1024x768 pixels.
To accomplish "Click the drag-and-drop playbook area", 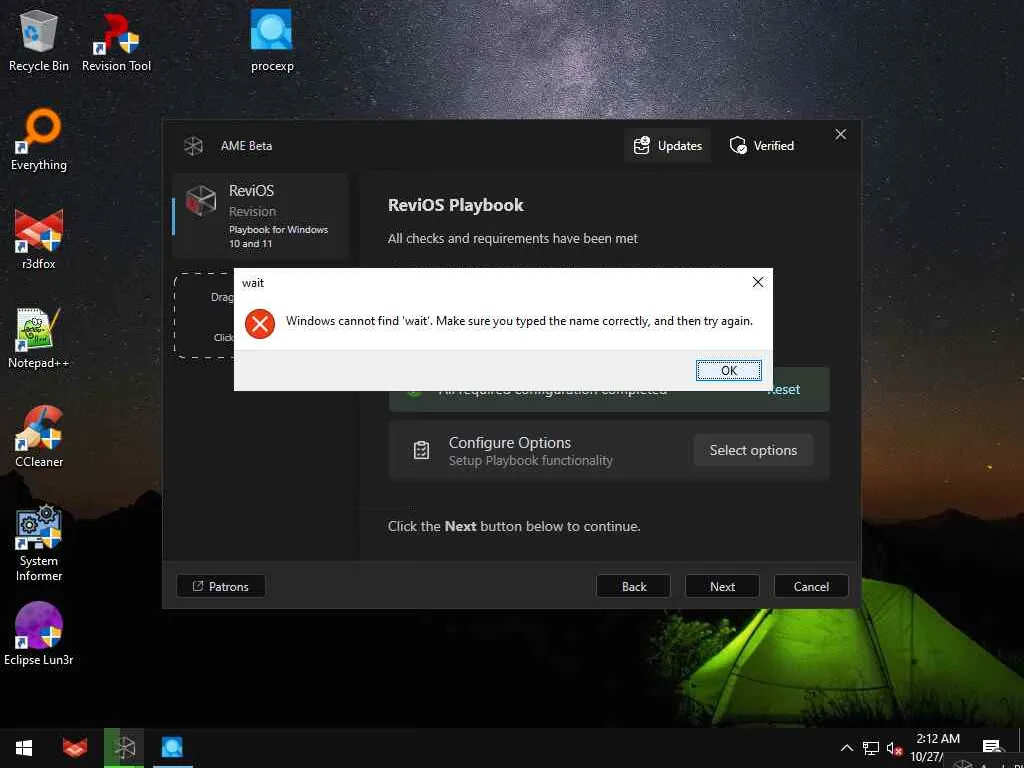I will tap(204, 316).
